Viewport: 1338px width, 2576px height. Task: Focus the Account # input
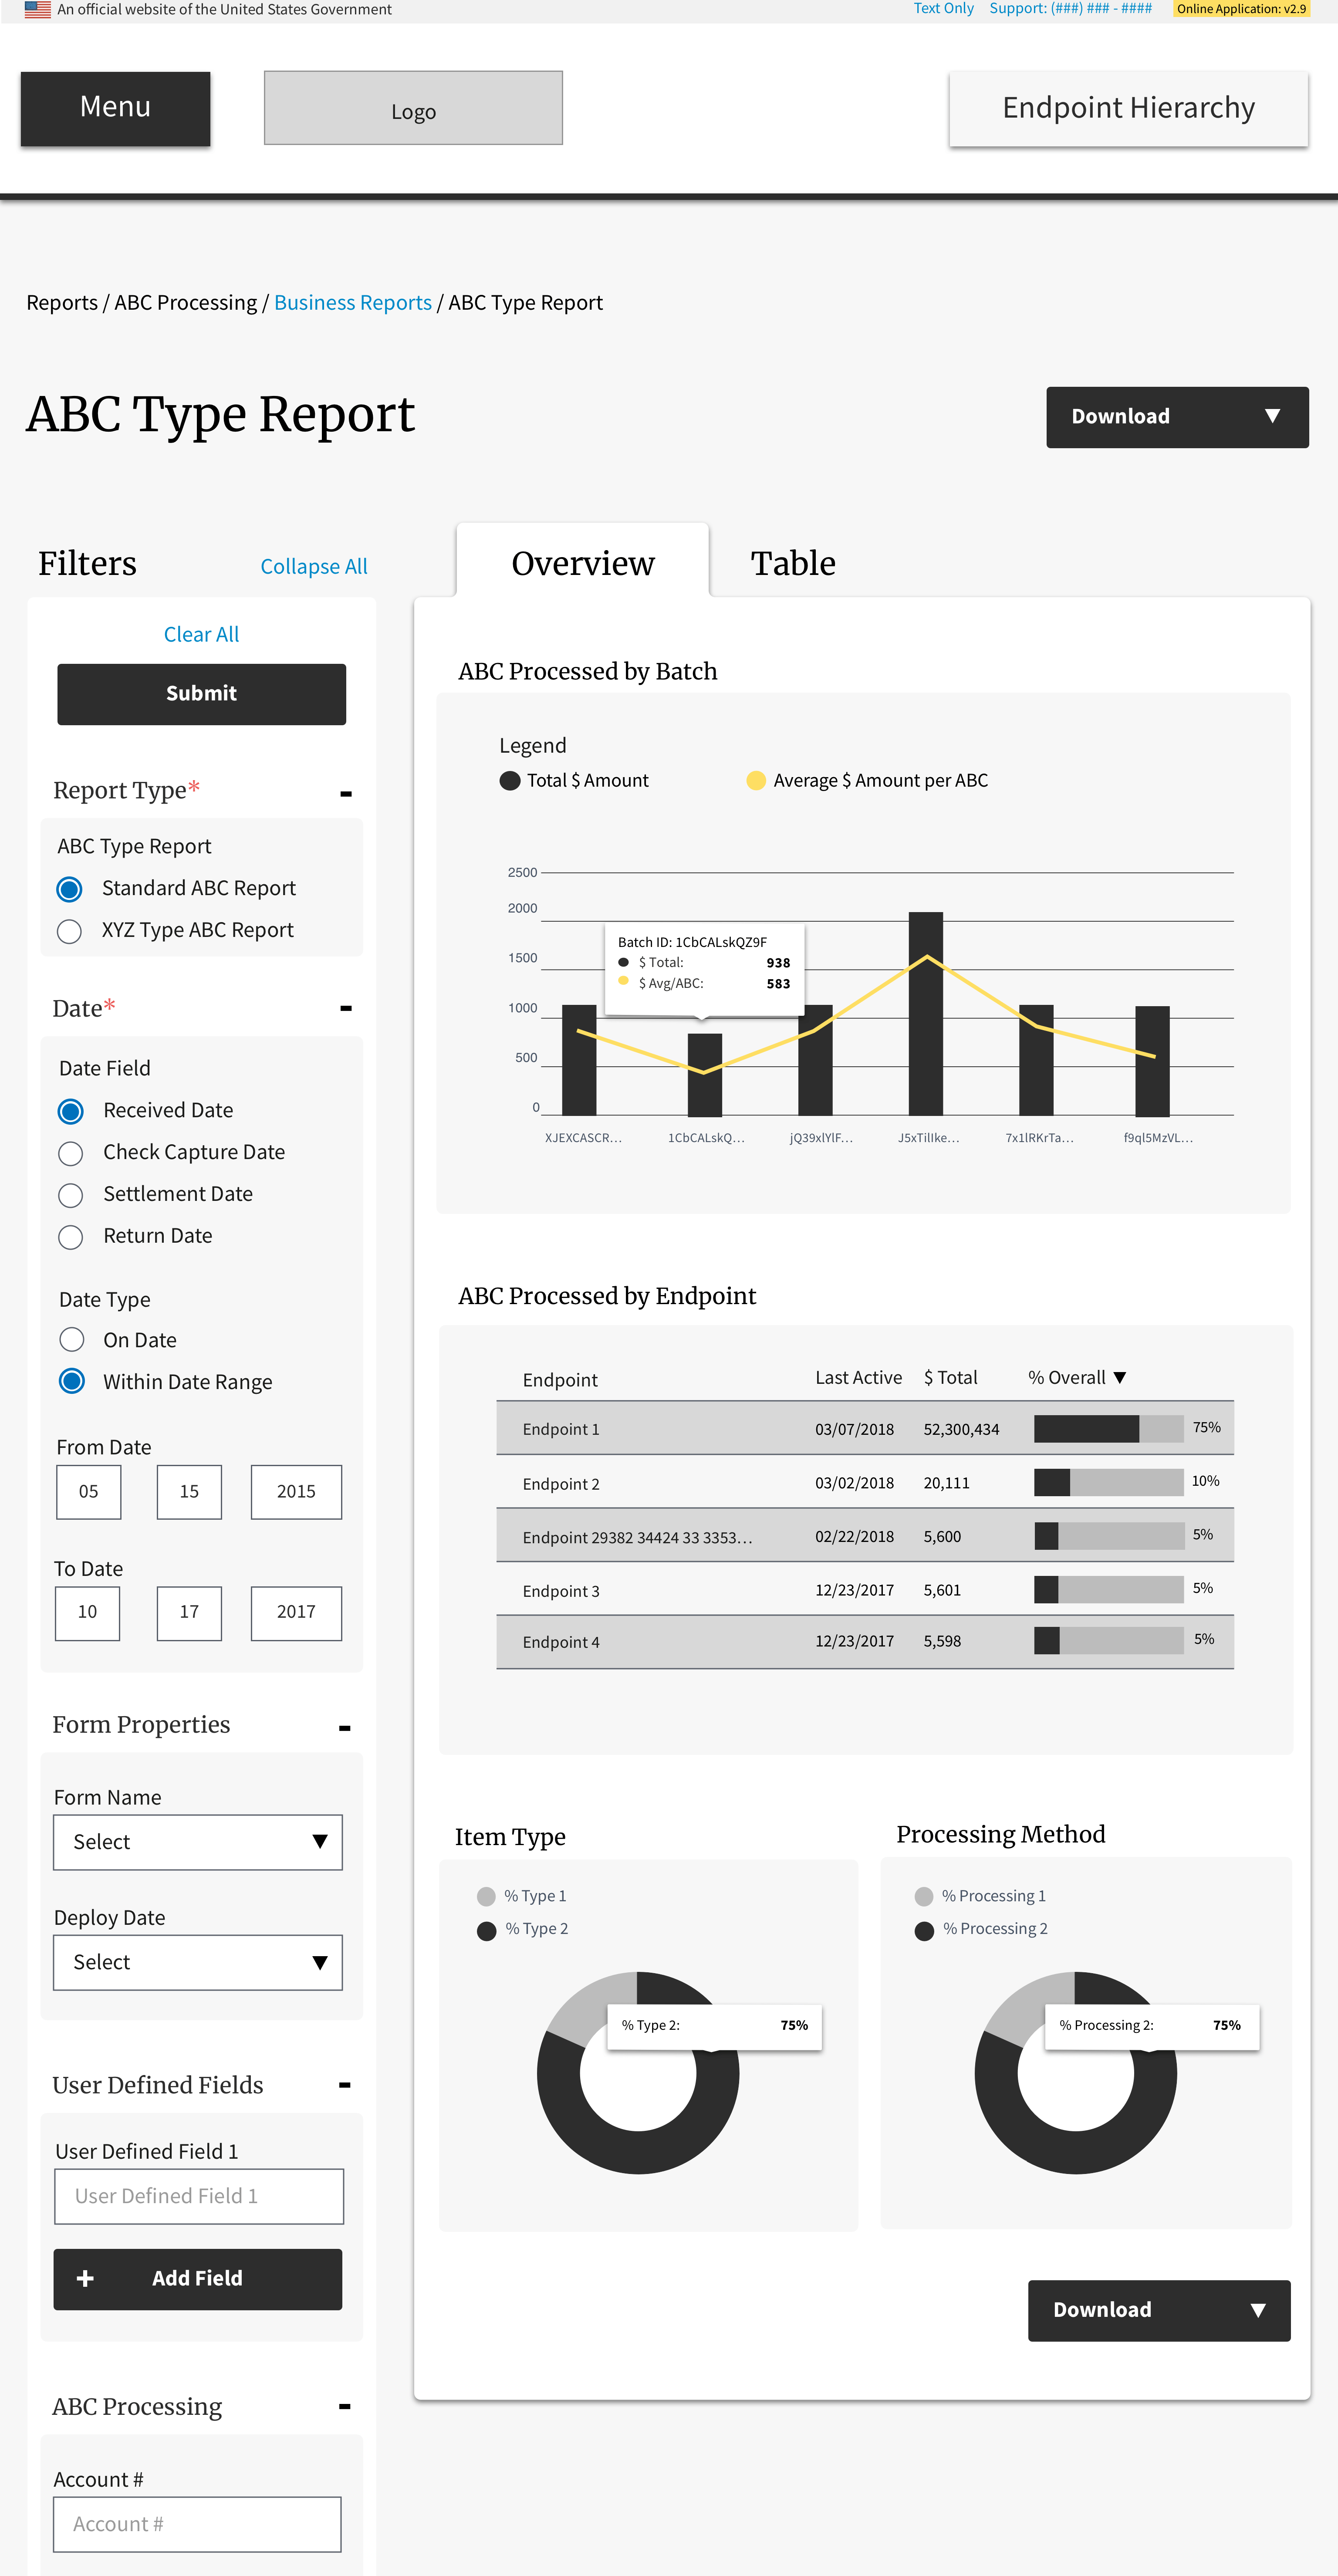pyautogui.click(x=197, y=2524)
